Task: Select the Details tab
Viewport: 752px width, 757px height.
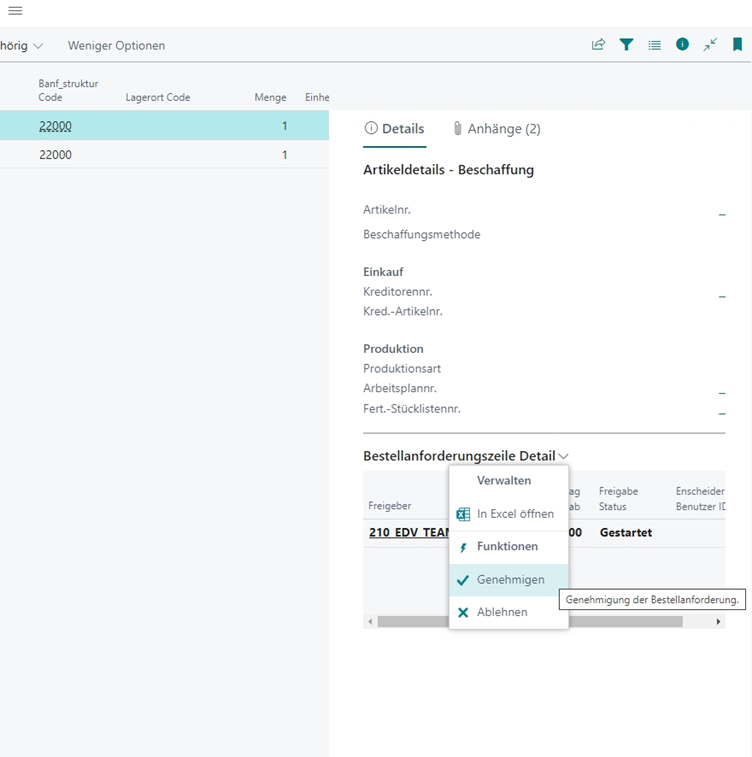Action: [394, 129]
